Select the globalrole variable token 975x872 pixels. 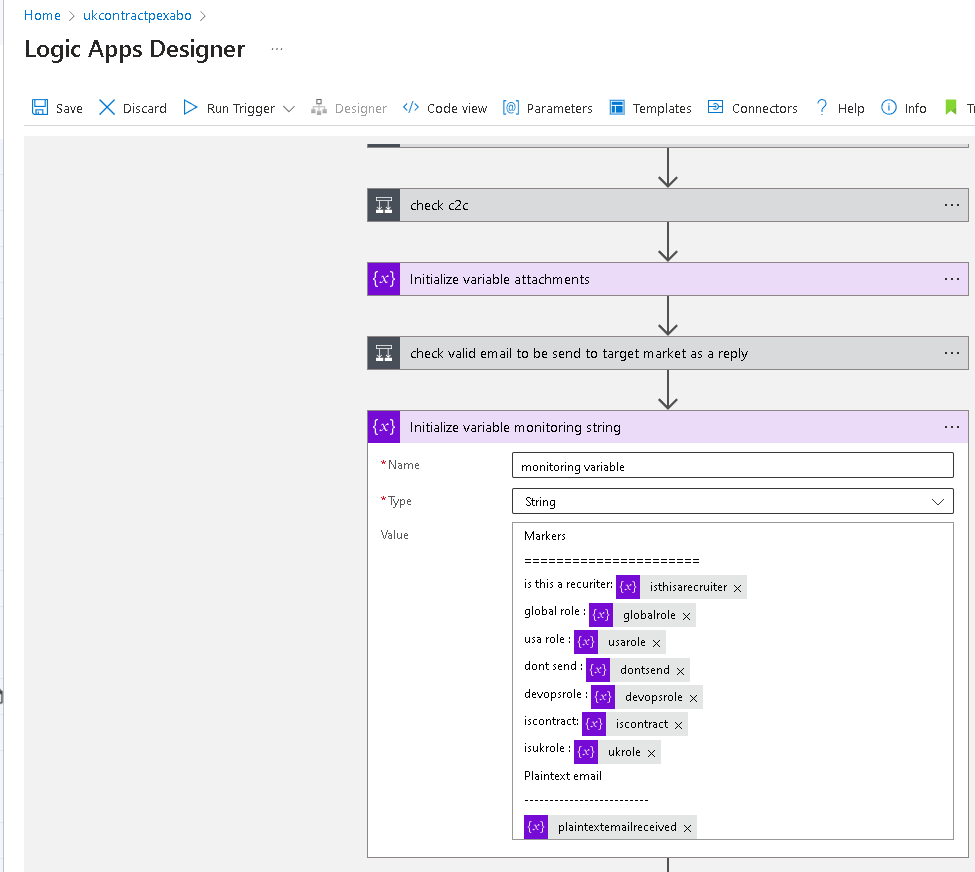pos(642,615)
